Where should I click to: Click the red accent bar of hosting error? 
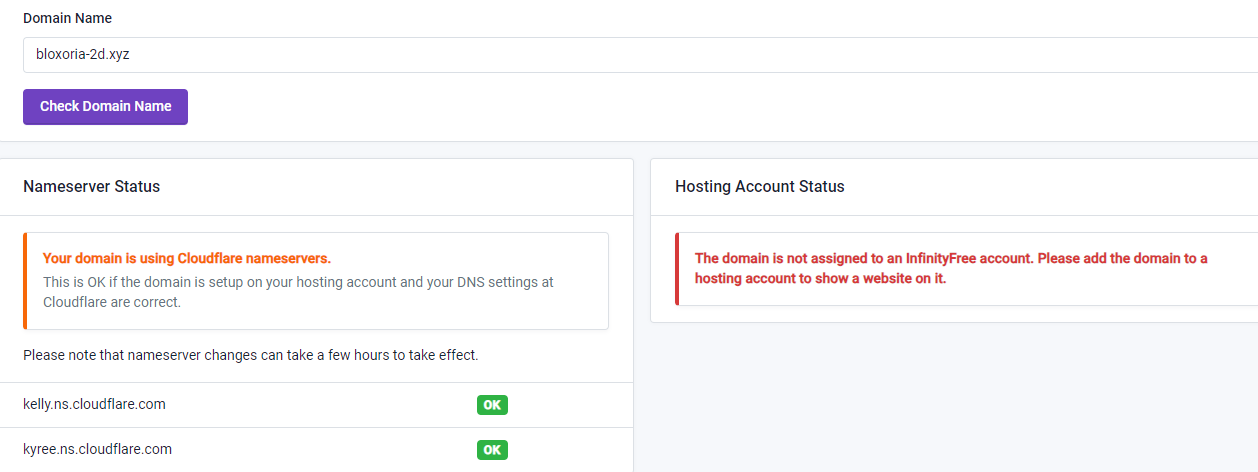tap(677, 269)
